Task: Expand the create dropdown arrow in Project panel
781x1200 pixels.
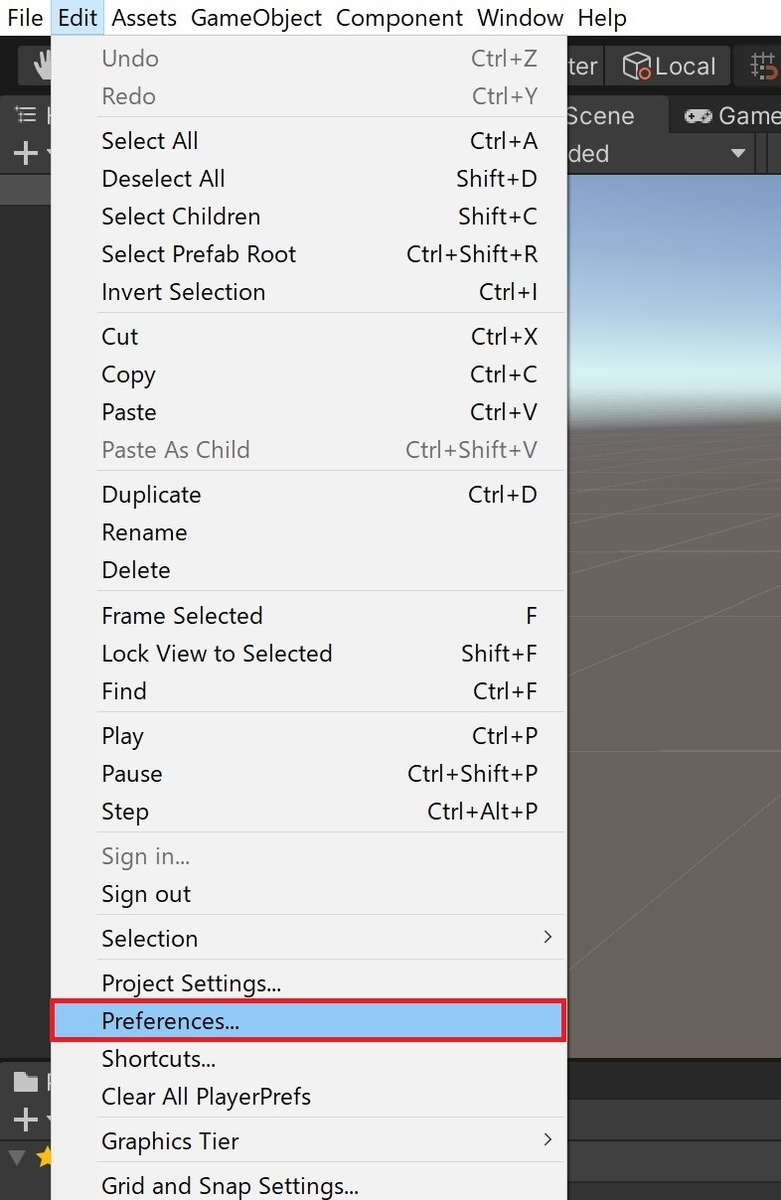Action: pos(48,1118)
